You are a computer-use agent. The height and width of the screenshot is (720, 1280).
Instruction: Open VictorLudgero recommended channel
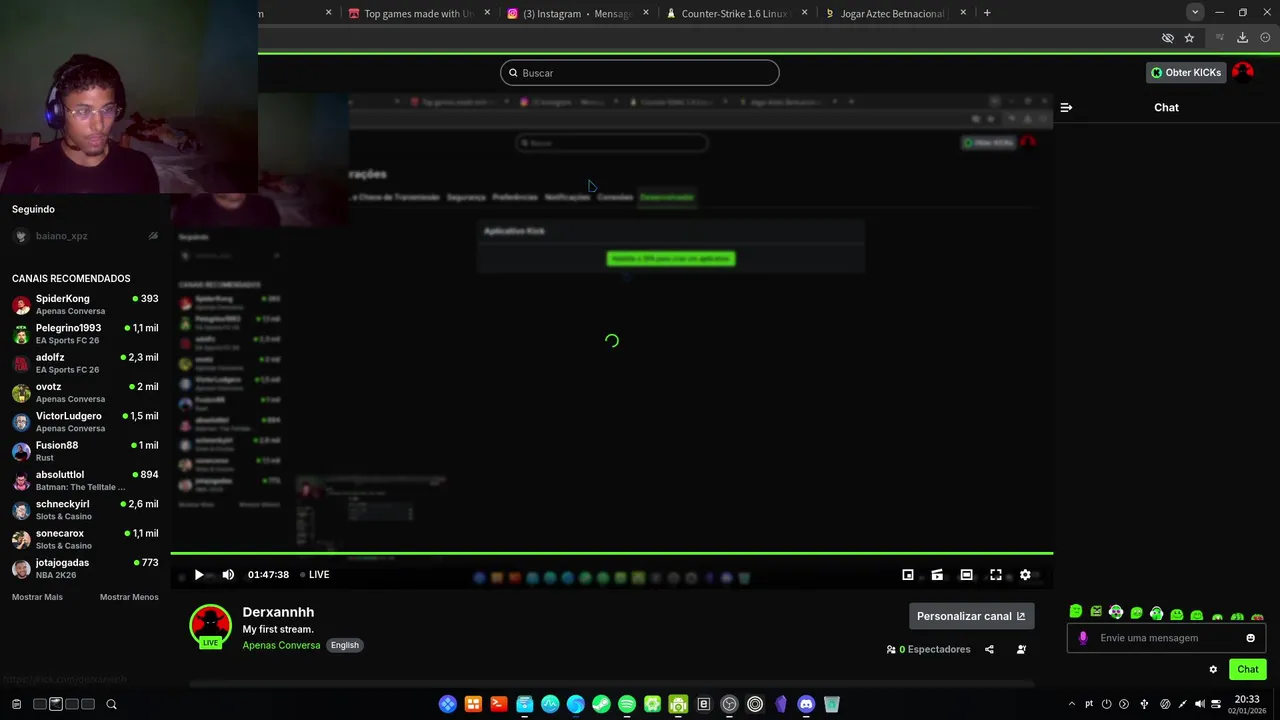tap(85, 422)
